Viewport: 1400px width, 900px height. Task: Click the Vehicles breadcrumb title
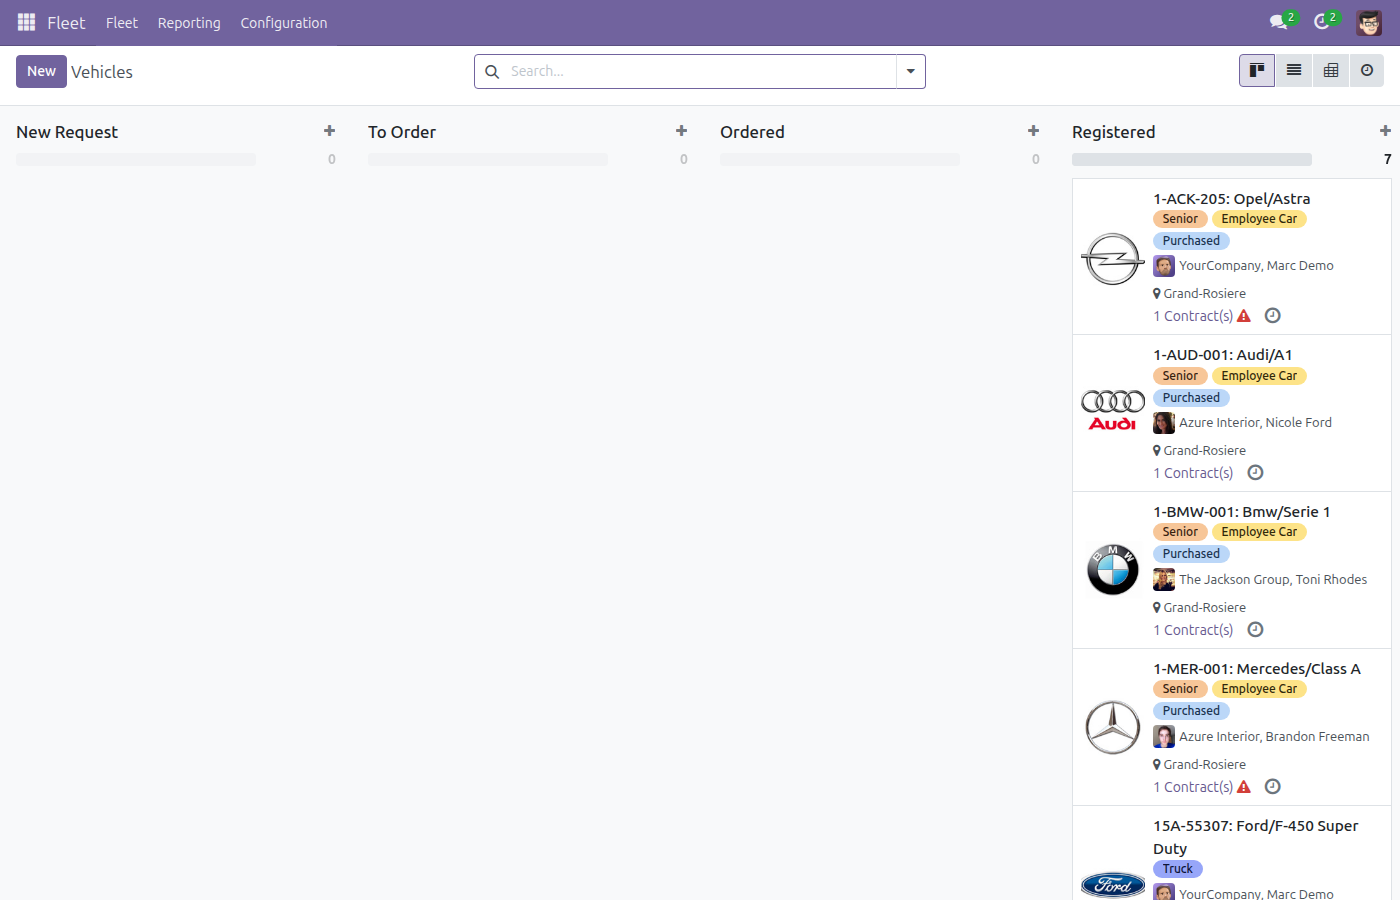click(x=102, y=72)
